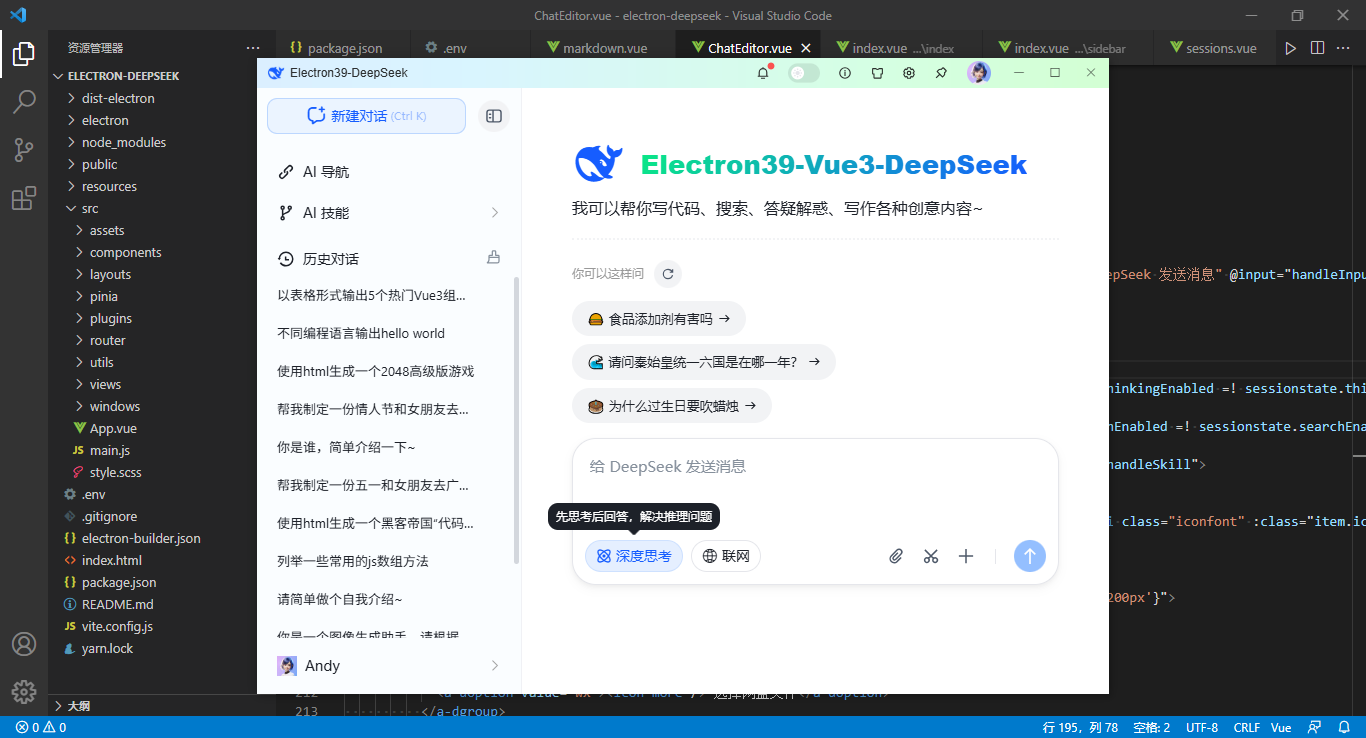Start a new chat with 新建对话
Image resolution: width=1366 pixels, height=738 pixels.
[x=366, y=116]
